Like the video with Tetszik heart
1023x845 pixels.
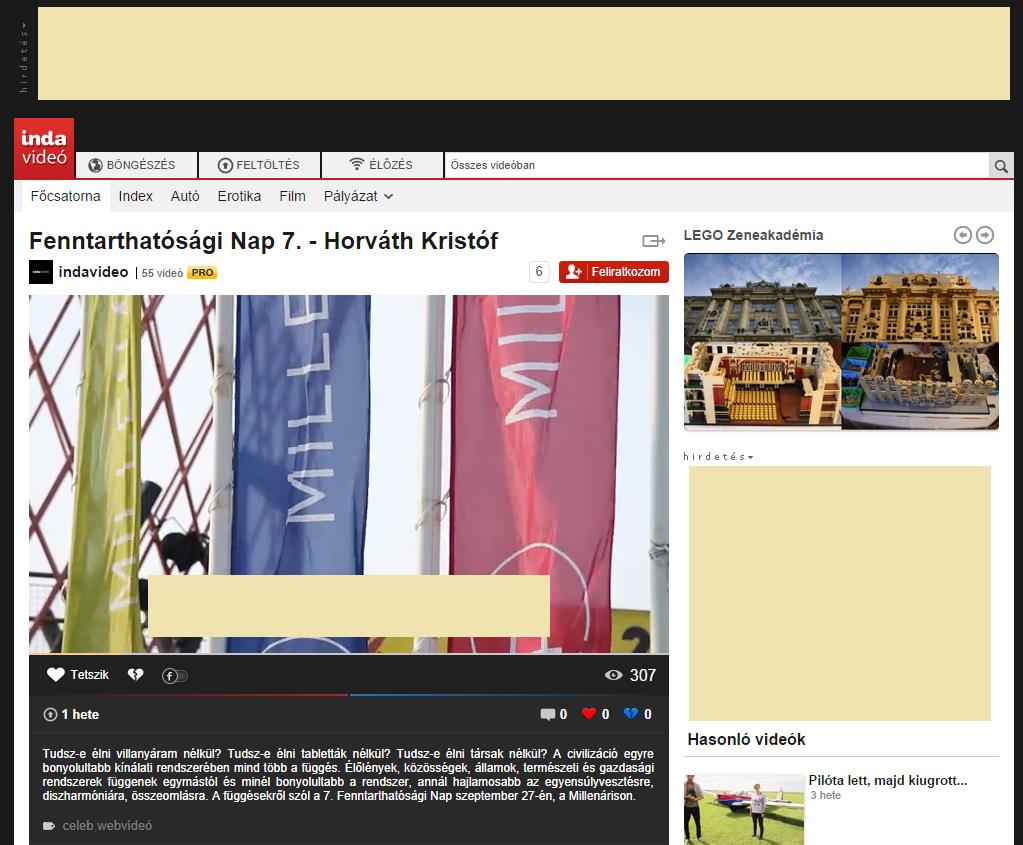pyautogui.click(x=78, y=675)
